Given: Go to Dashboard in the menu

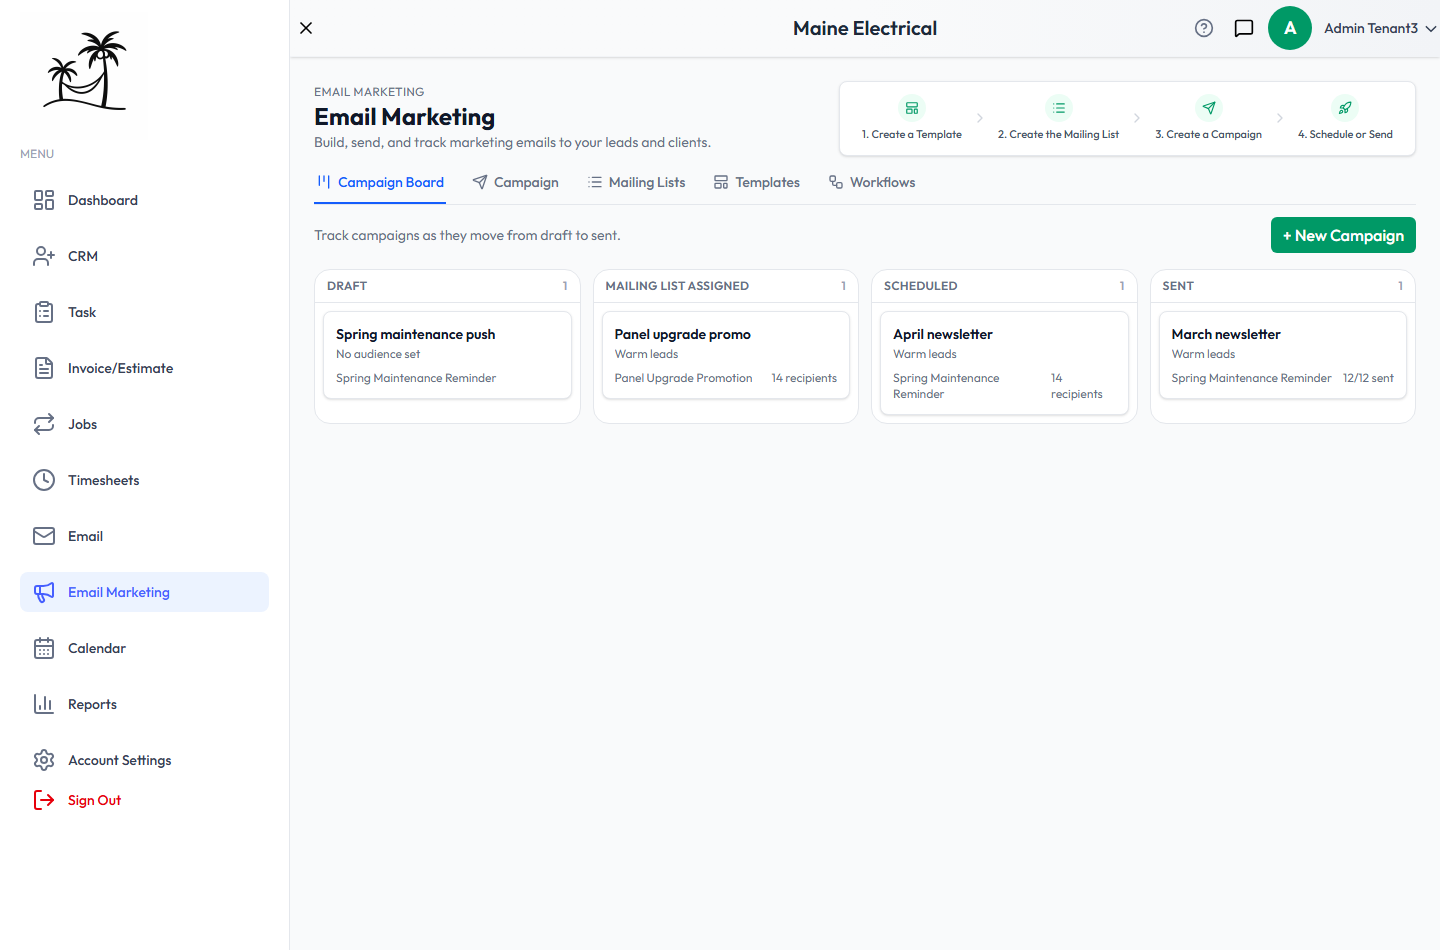Looking at the screenshot, I should 144,200.
